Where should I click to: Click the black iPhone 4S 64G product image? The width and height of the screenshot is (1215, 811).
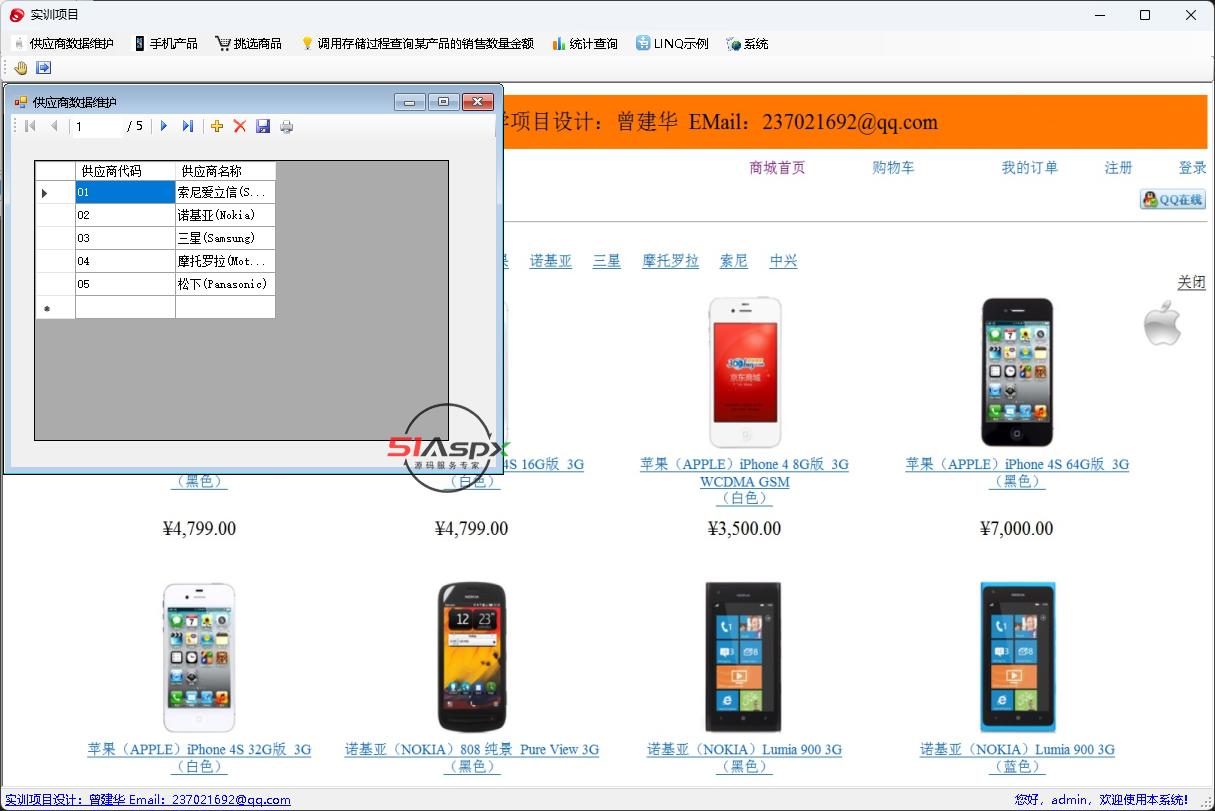click(1017, 372)
